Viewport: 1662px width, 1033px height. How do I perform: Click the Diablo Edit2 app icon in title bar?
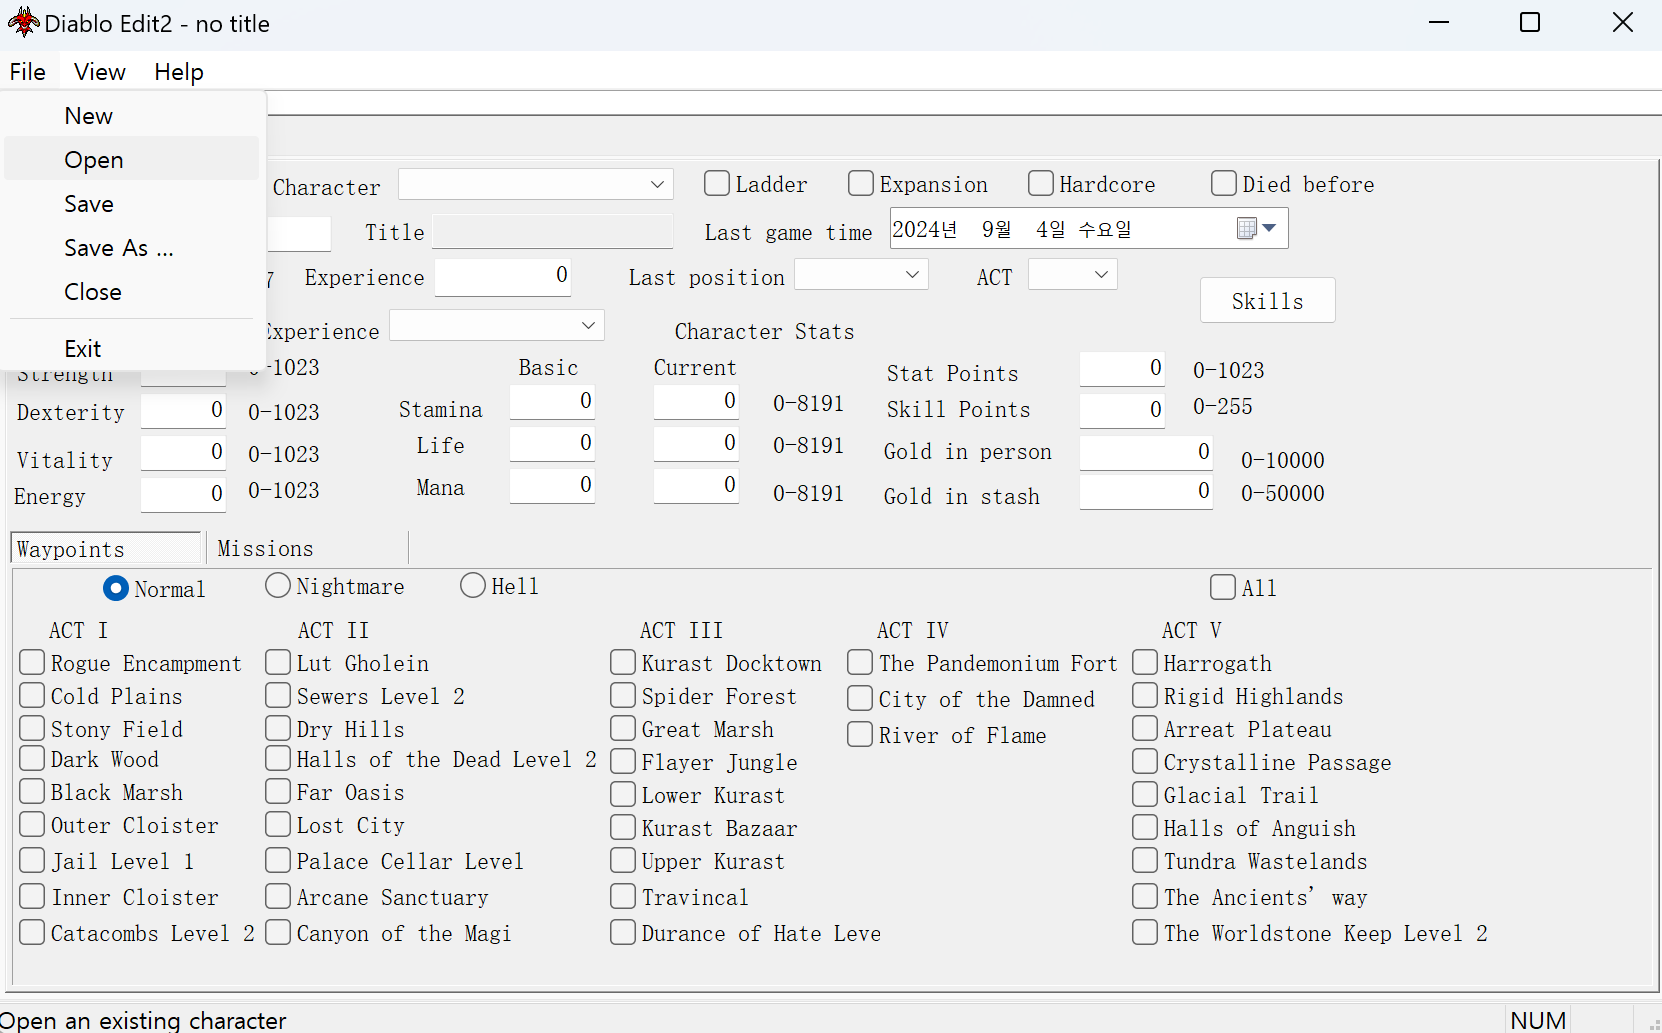coord(23,22)
